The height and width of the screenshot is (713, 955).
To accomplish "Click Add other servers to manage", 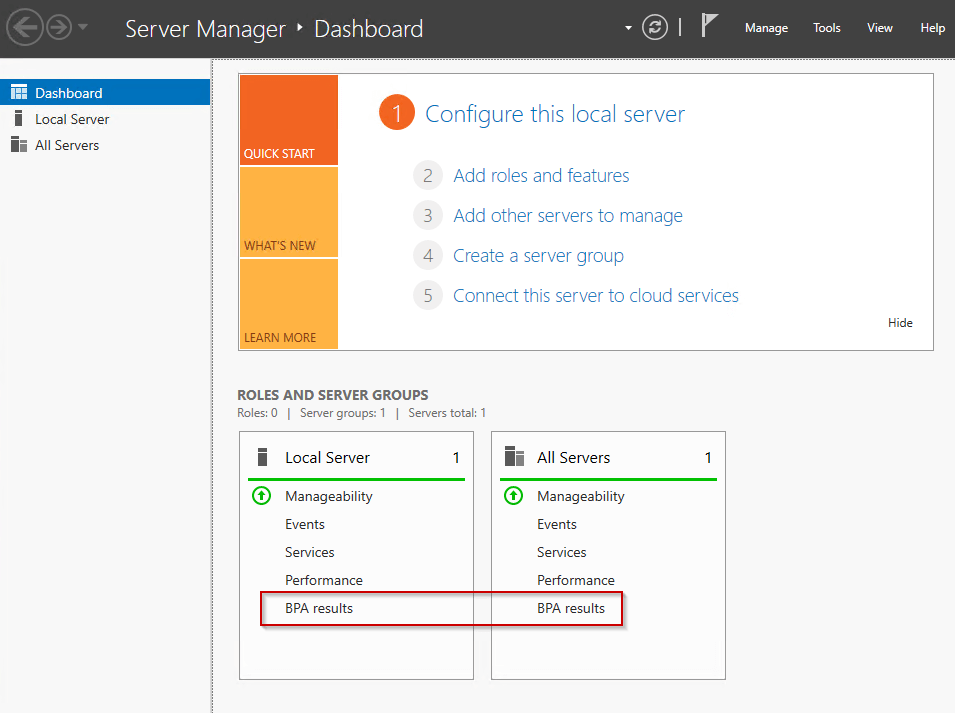I will point(568,216).
